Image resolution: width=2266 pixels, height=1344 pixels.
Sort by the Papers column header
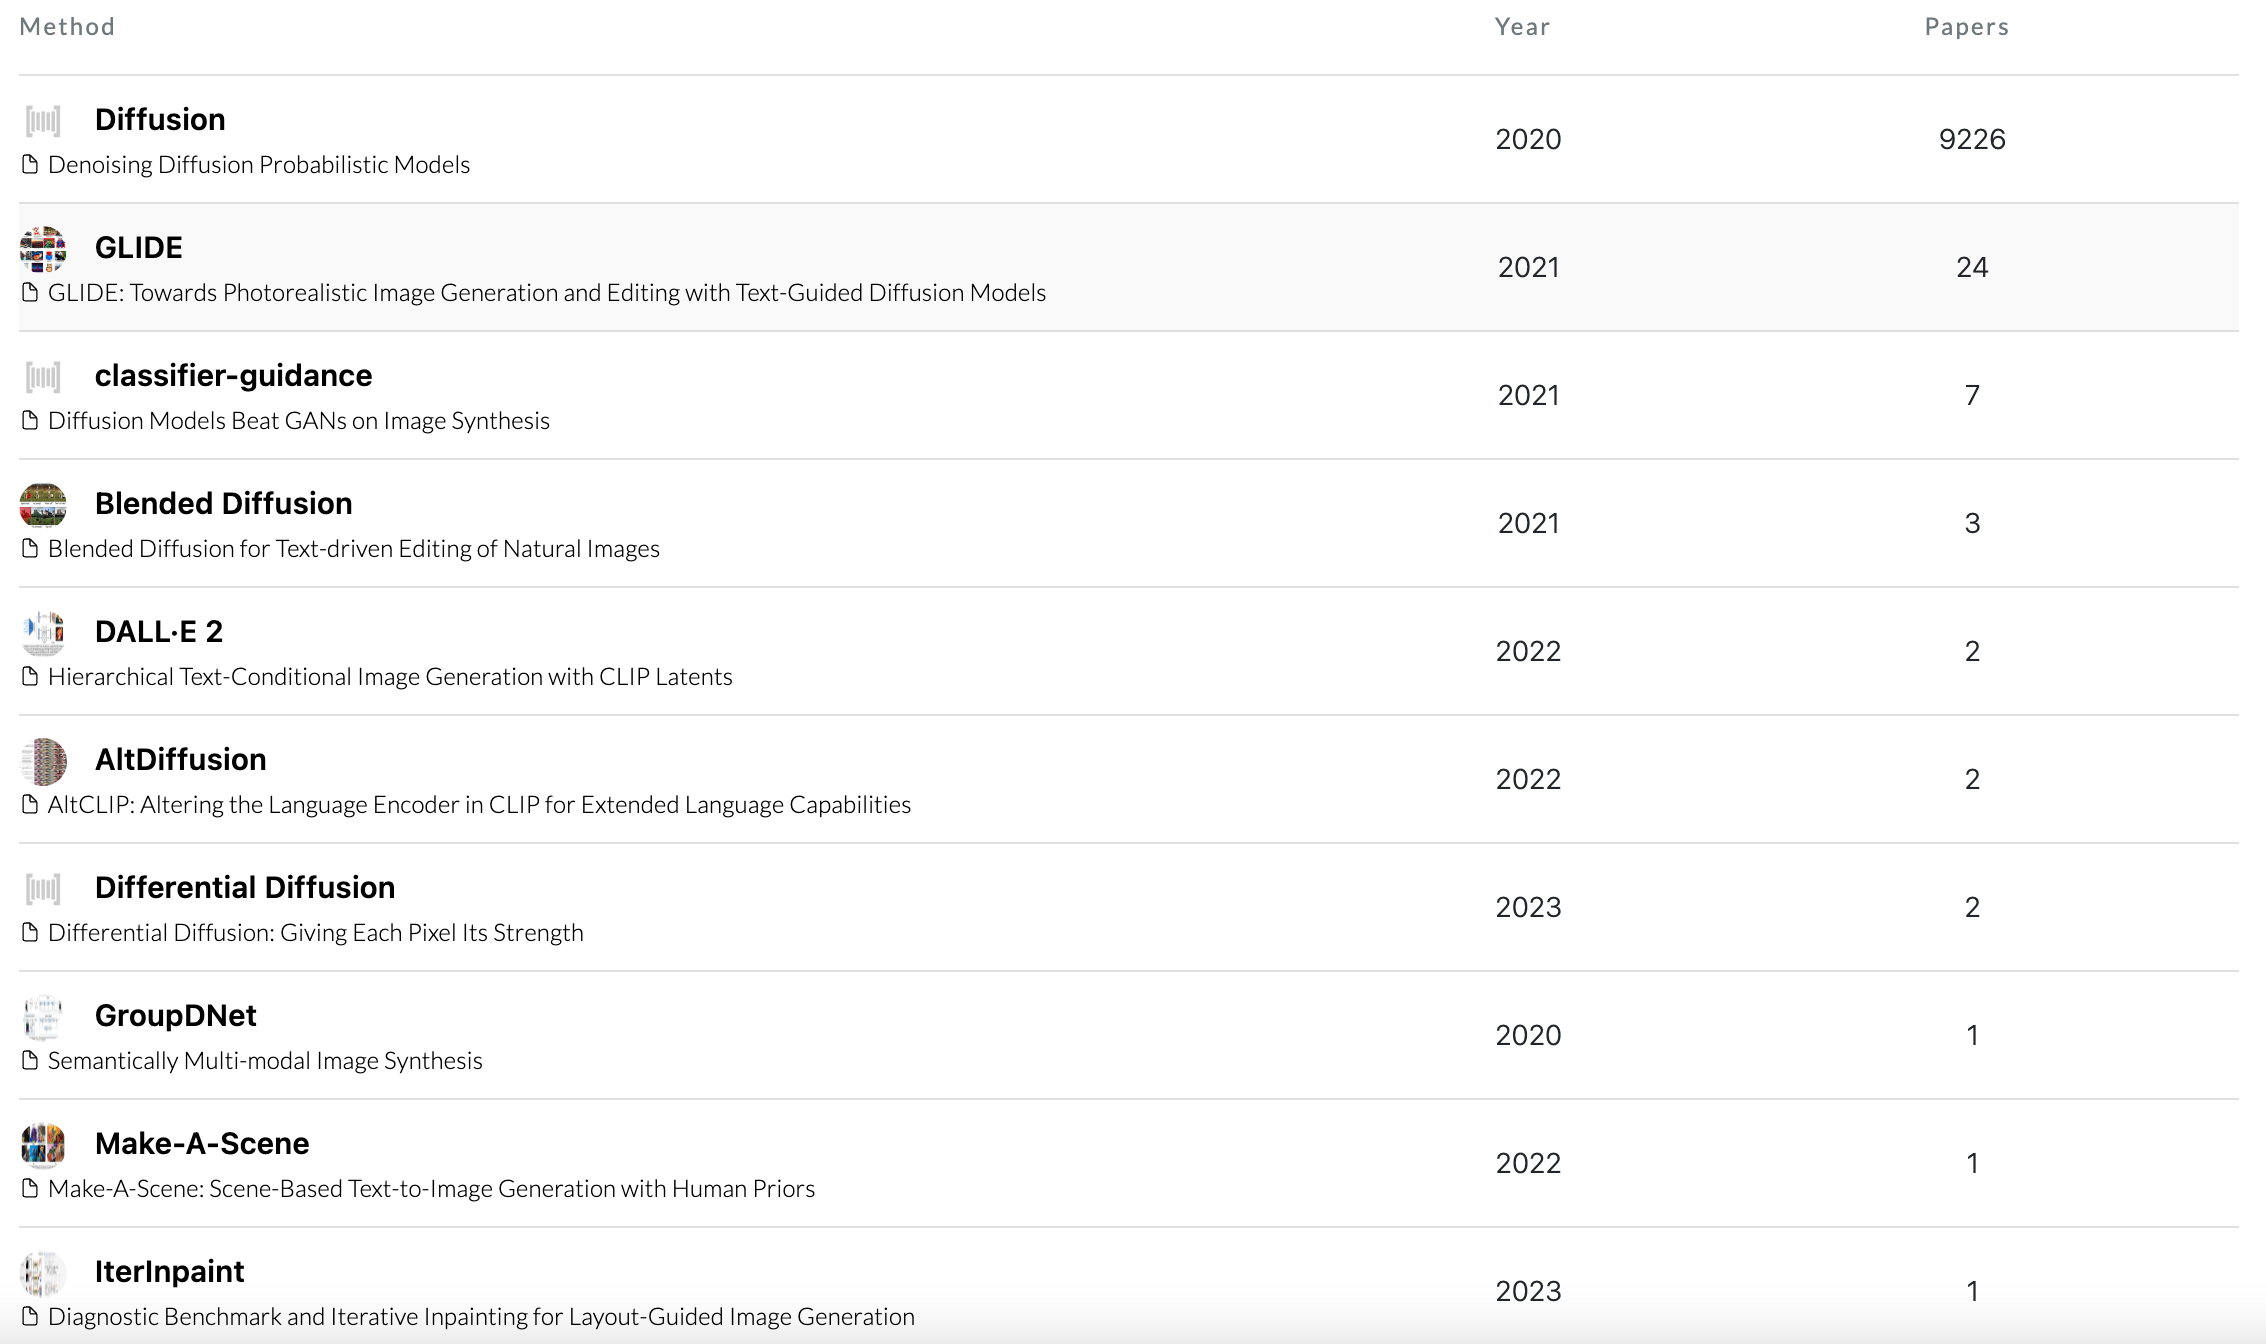tap(1966, 27)
